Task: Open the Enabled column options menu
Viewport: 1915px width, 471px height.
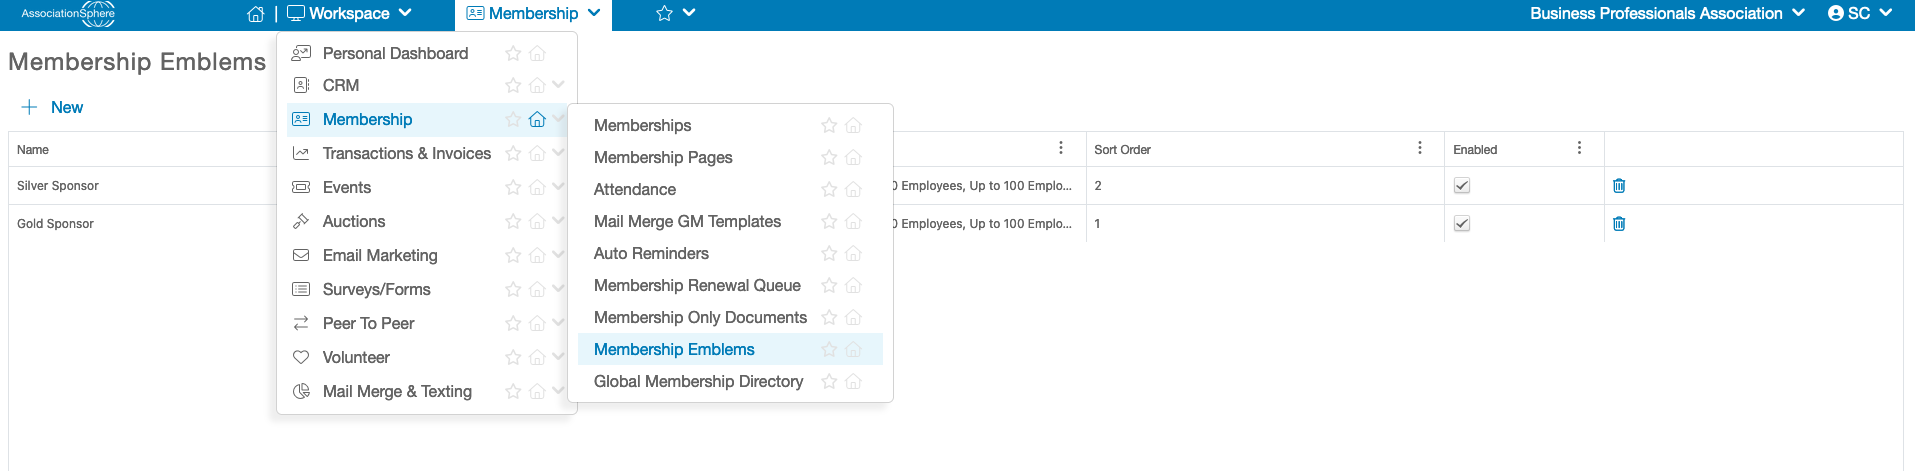Action: (1580, 148)
